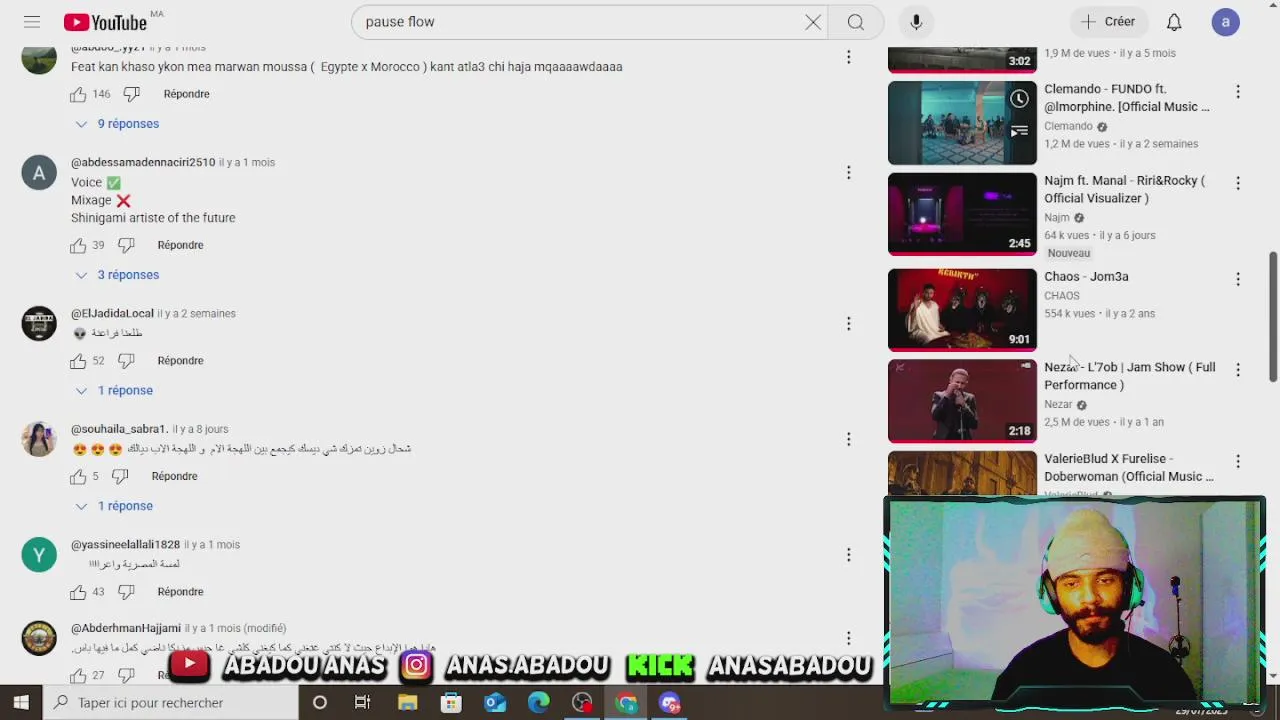Open options menu for ElJadidaLocal comment
This screenshot has height=720, width=1280.
coord(848,324)
